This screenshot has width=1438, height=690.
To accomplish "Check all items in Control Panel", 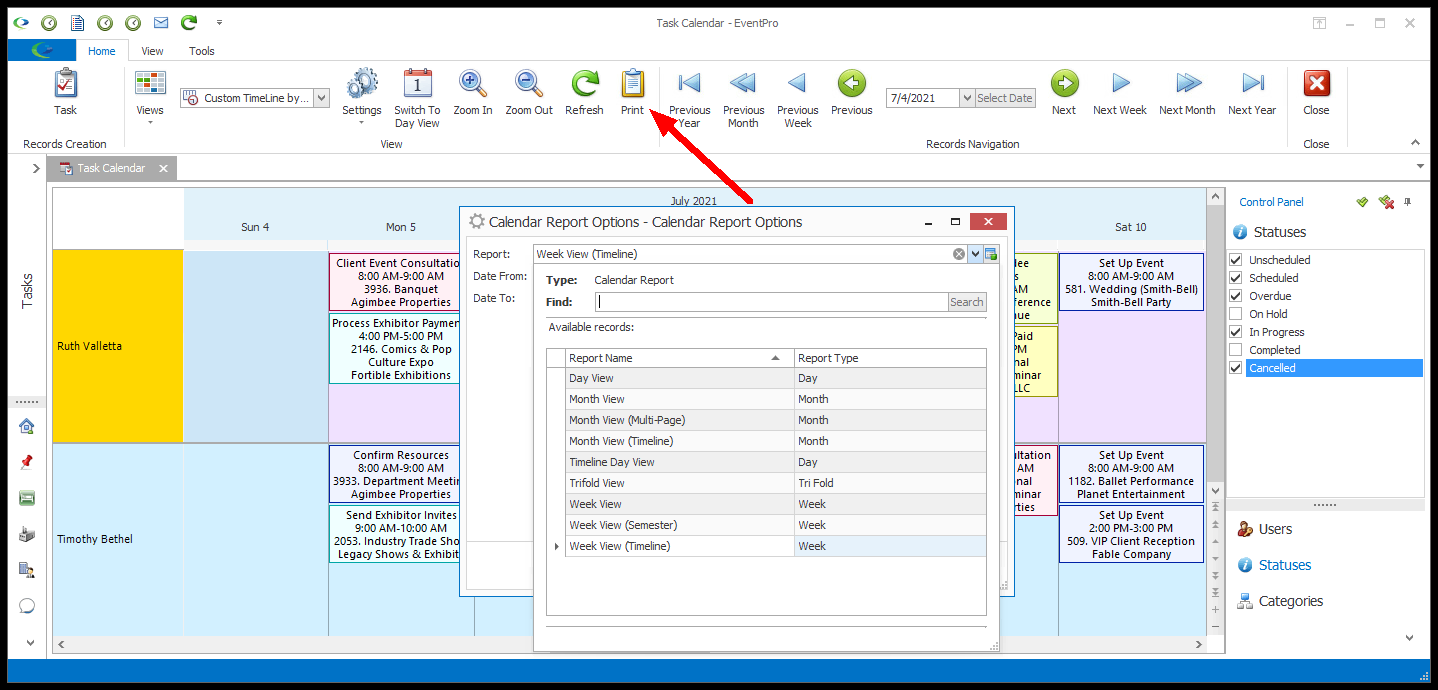I will tap(1362, 202).
